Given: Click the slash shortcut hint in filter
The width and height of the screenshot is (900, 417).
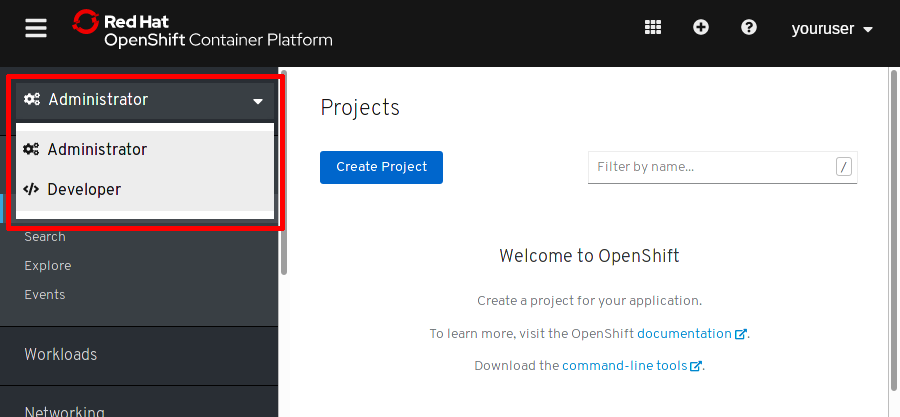Looking at the screenshot, I should [844, 167].
